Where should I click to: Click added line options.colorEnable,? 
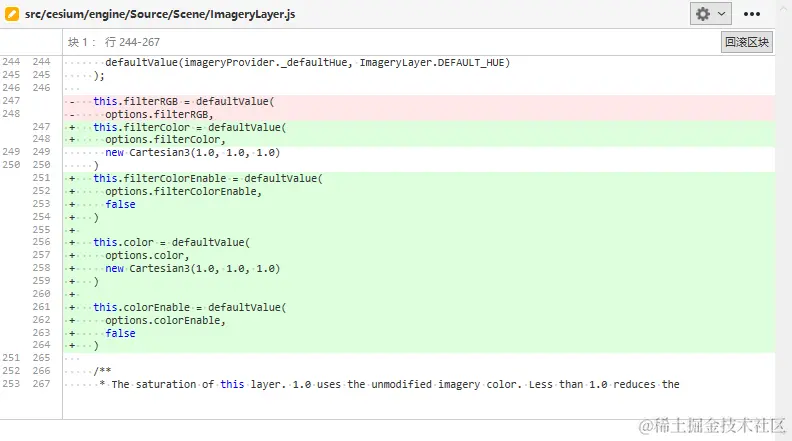166,320
